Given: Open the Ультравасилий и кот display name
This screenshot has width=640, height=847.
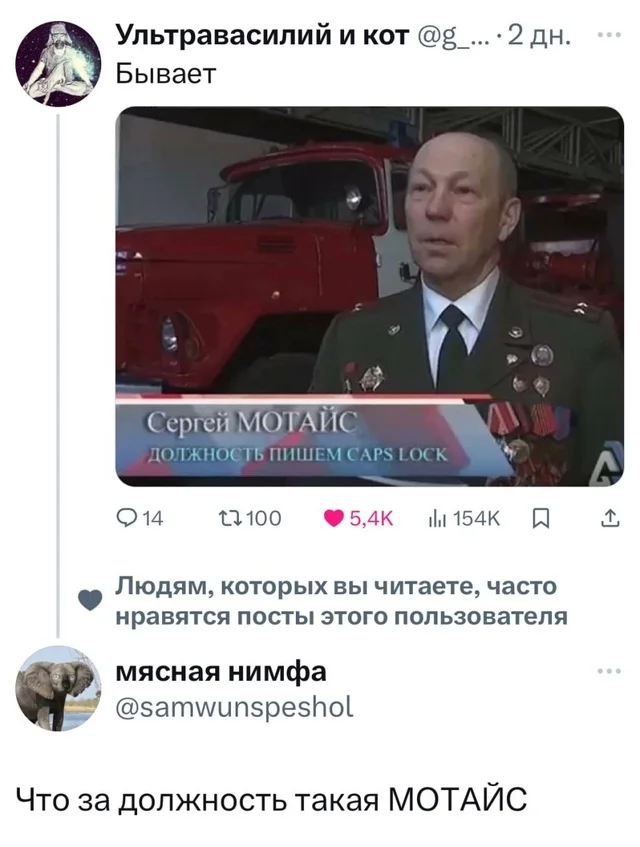Looking at the screenshot, I should pyautogui.click(x=262, y=36).
